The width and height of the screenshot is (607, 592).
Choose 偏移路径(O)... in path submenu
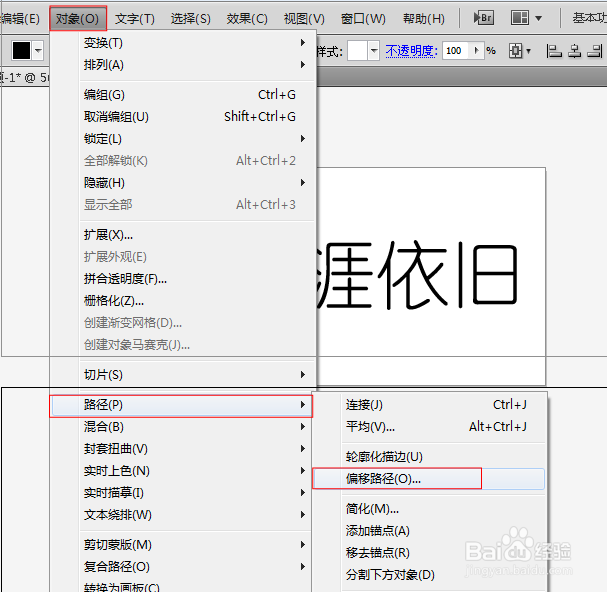click(429, 479)
